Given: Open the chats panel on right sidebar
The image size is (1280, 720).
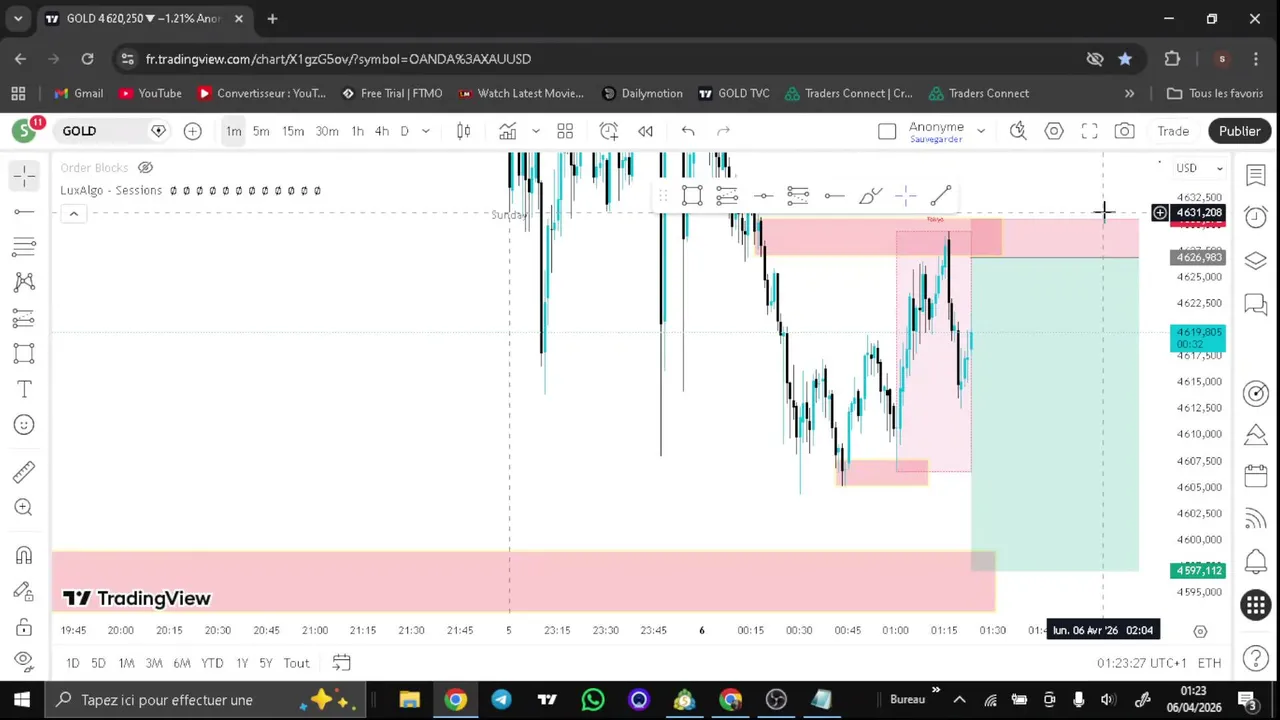Looking at the screenshot, I should coord(1256,303).
